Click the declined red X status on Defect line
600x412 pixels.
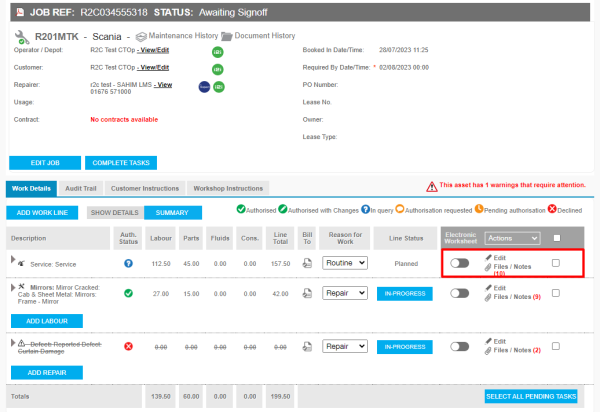(129, 346)
